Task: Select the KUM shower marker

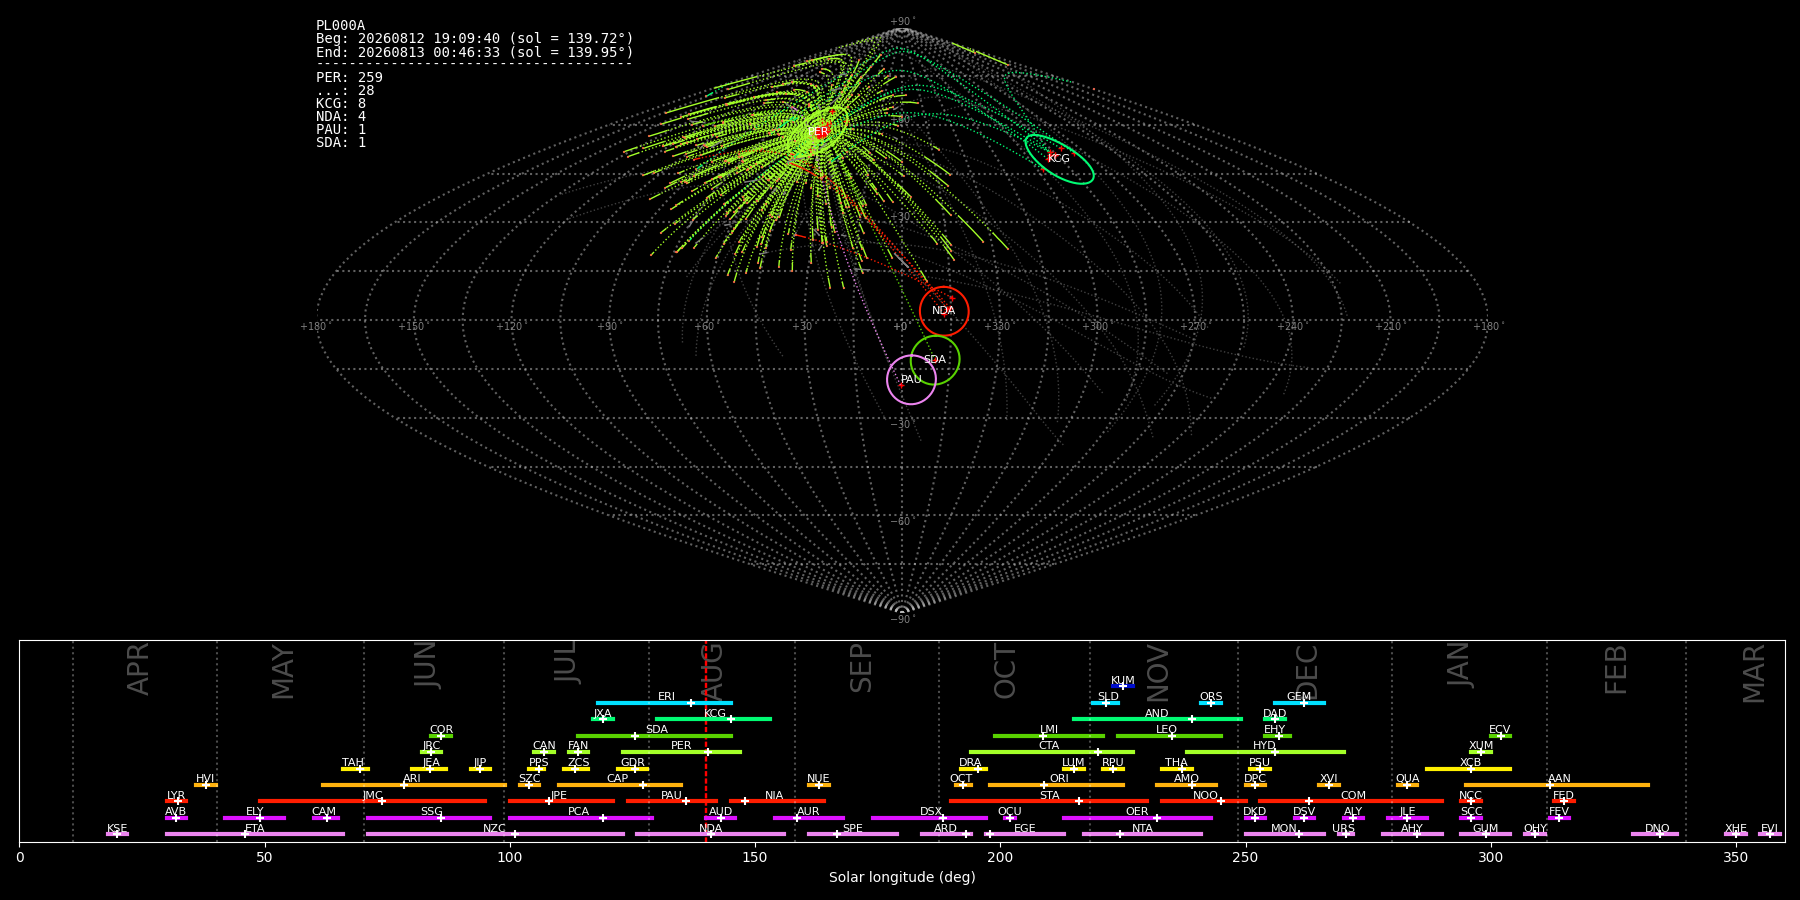Action: coord(1123,686)
